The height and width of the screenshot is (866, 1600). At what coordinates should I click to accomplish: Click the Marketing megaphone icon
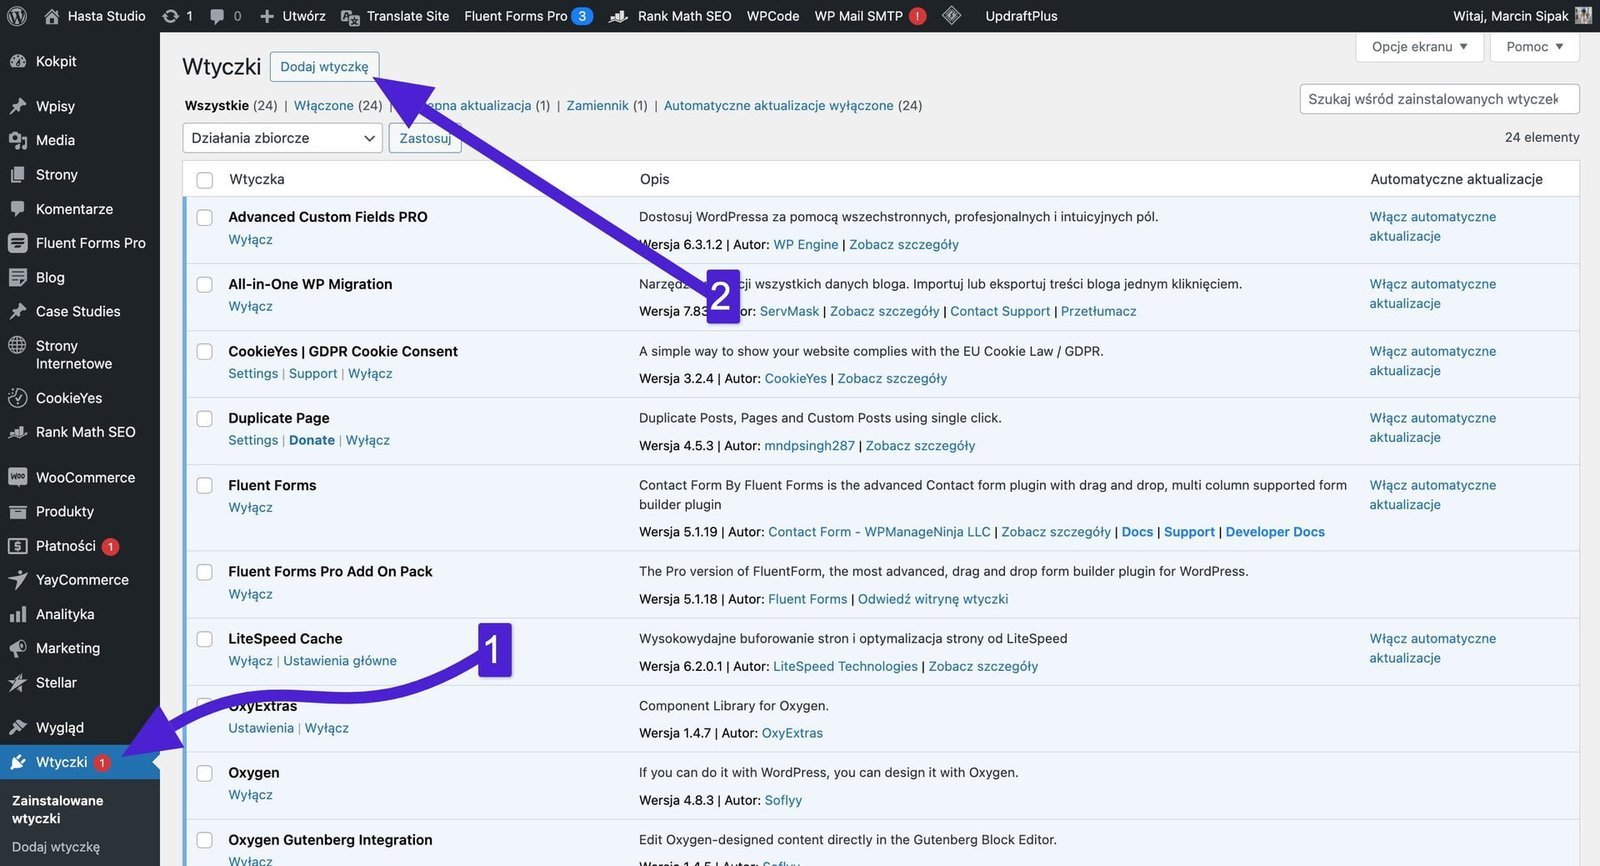(x=18, y=649)
